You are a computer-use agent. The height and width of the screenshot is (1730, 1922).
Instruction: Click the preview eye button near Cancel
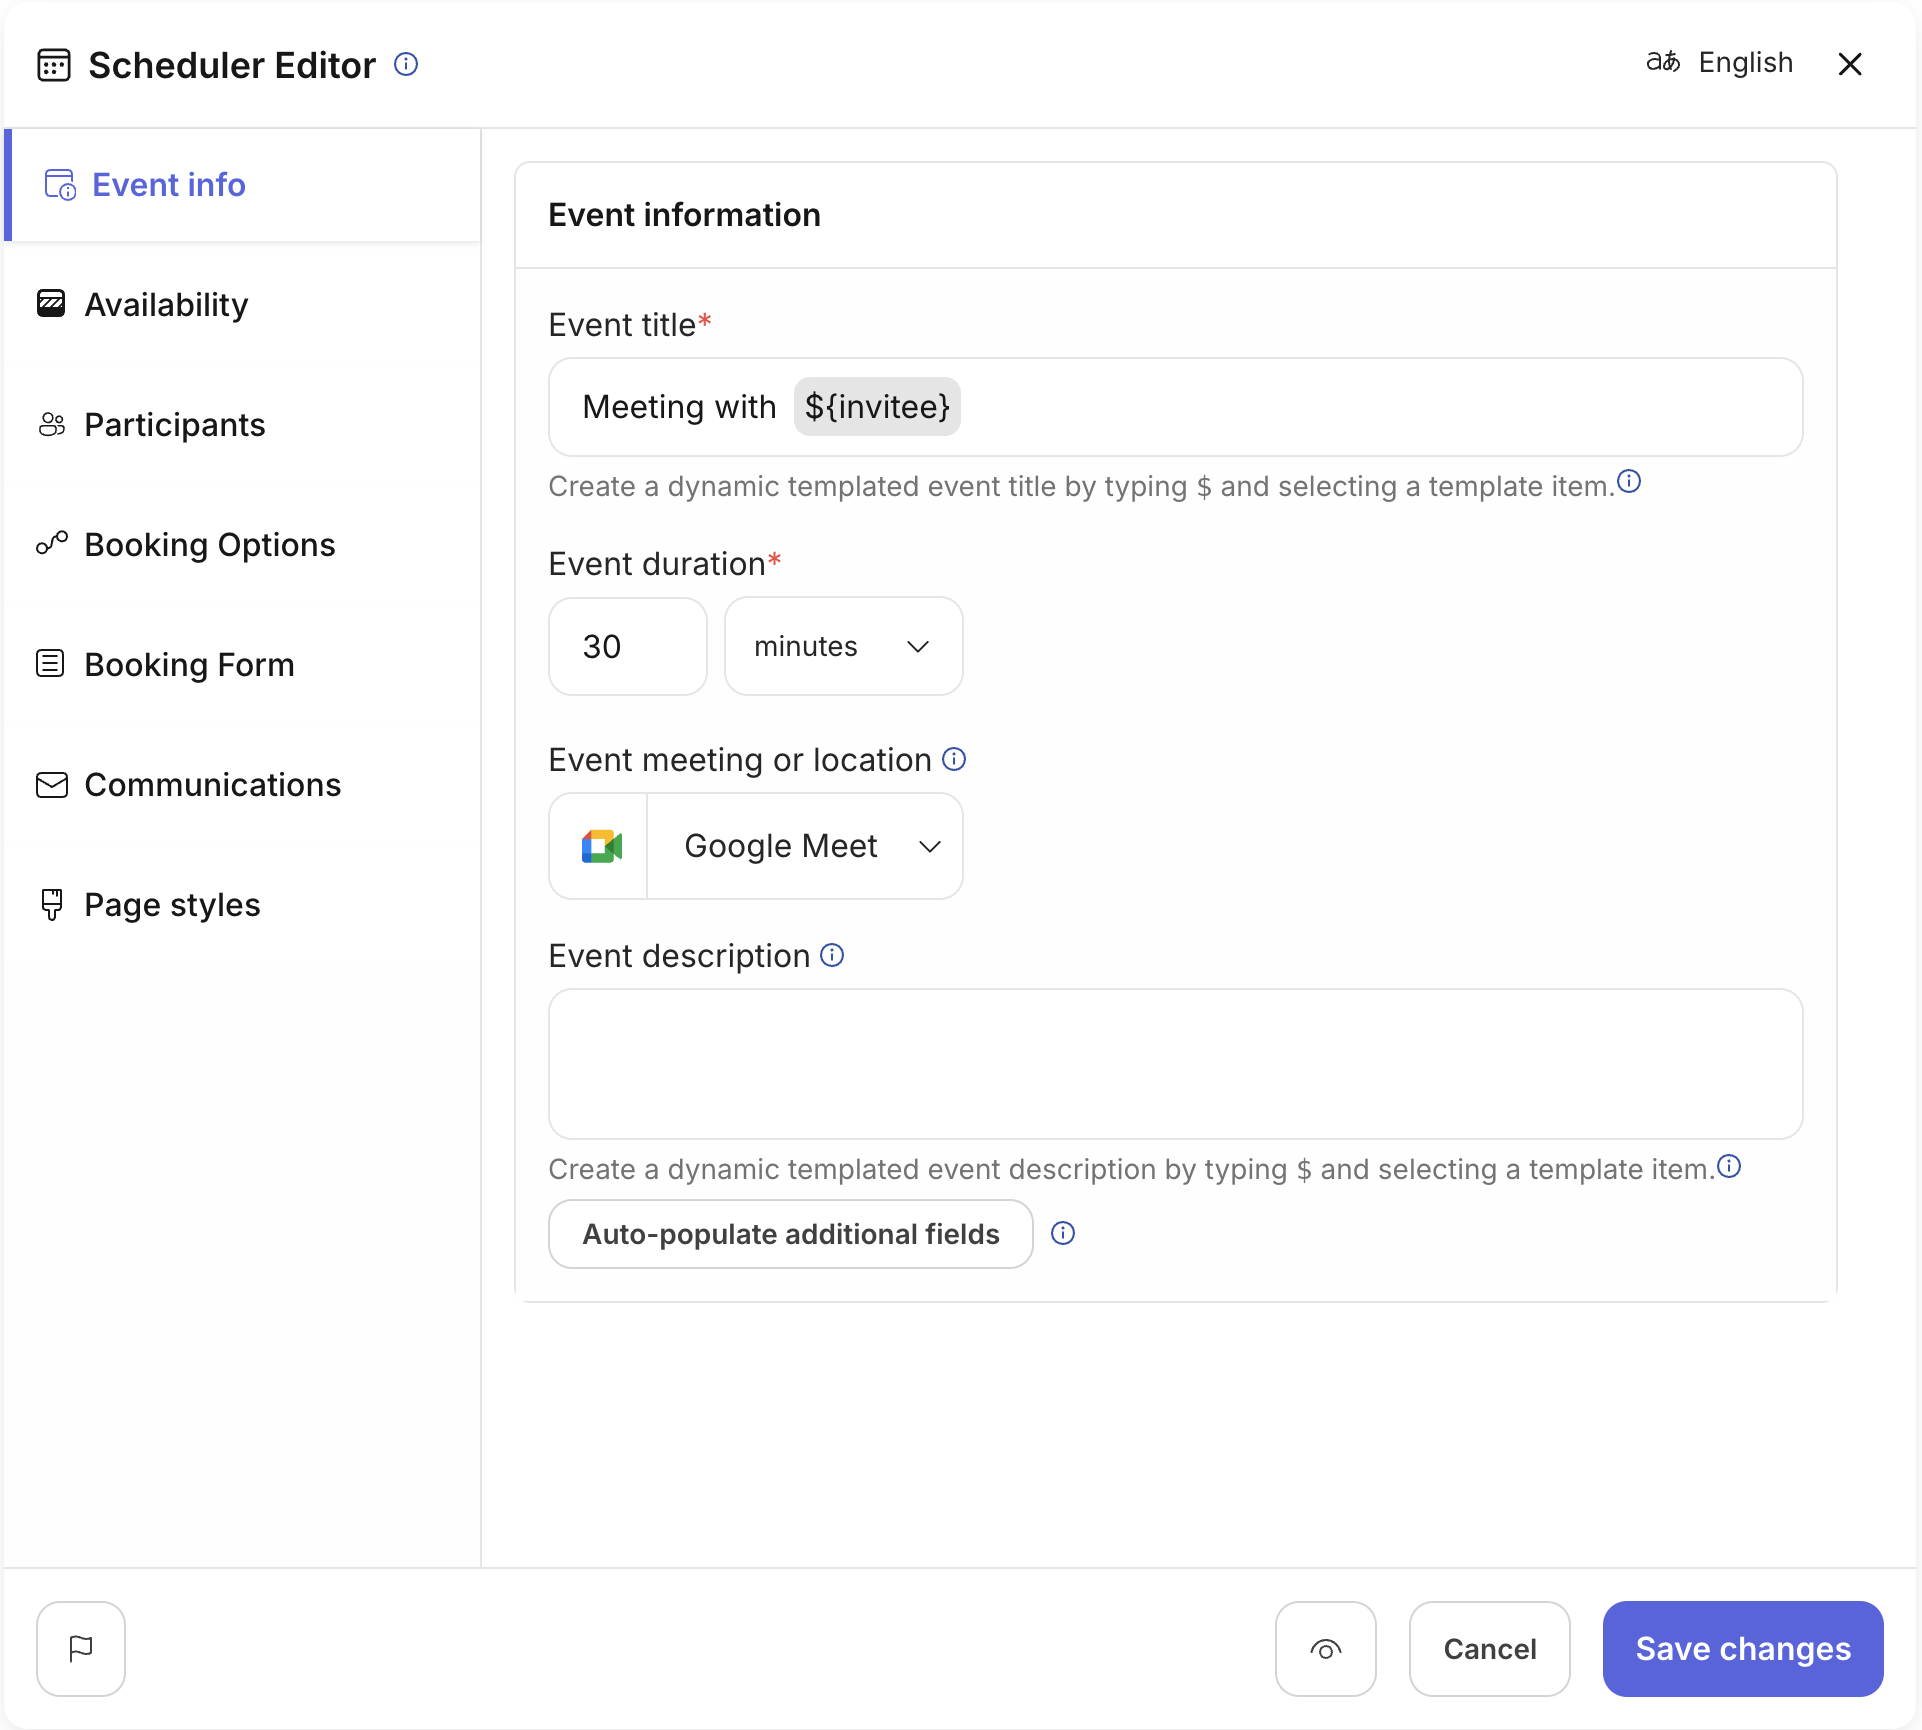[x=1325, y=1648]
